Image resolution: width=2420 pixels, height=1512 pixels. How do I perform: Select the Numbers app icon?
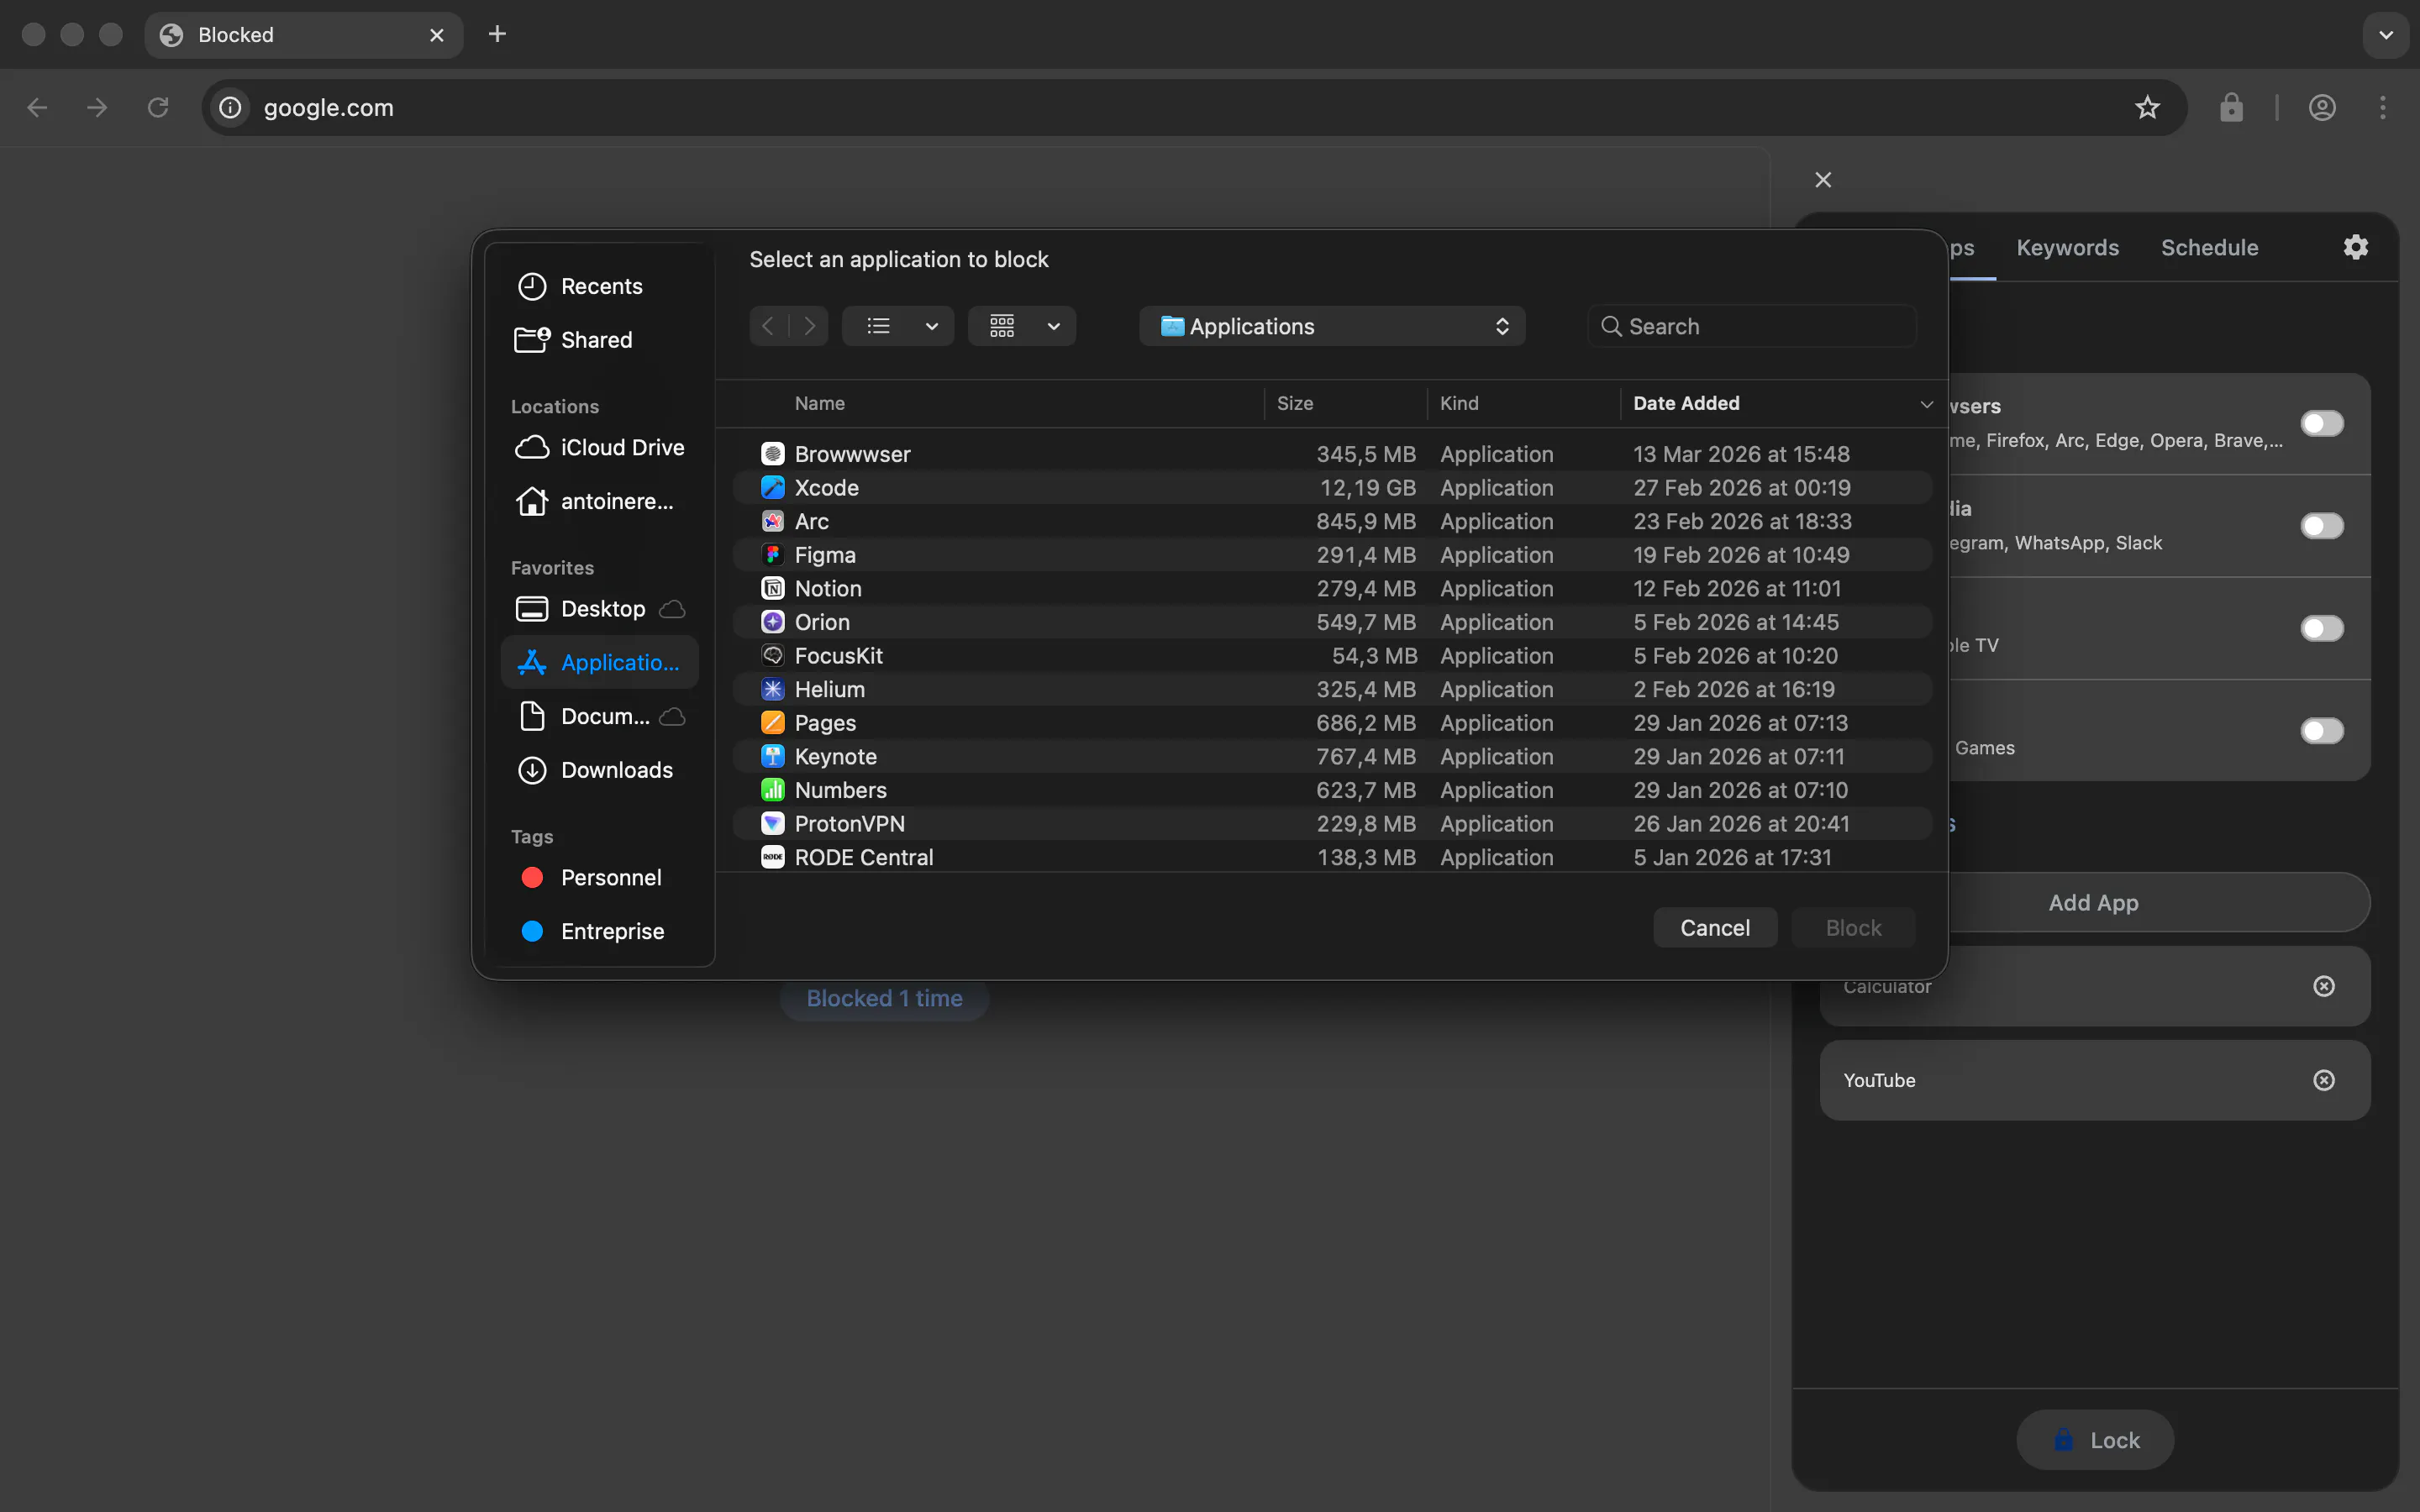tap(772, 790)
